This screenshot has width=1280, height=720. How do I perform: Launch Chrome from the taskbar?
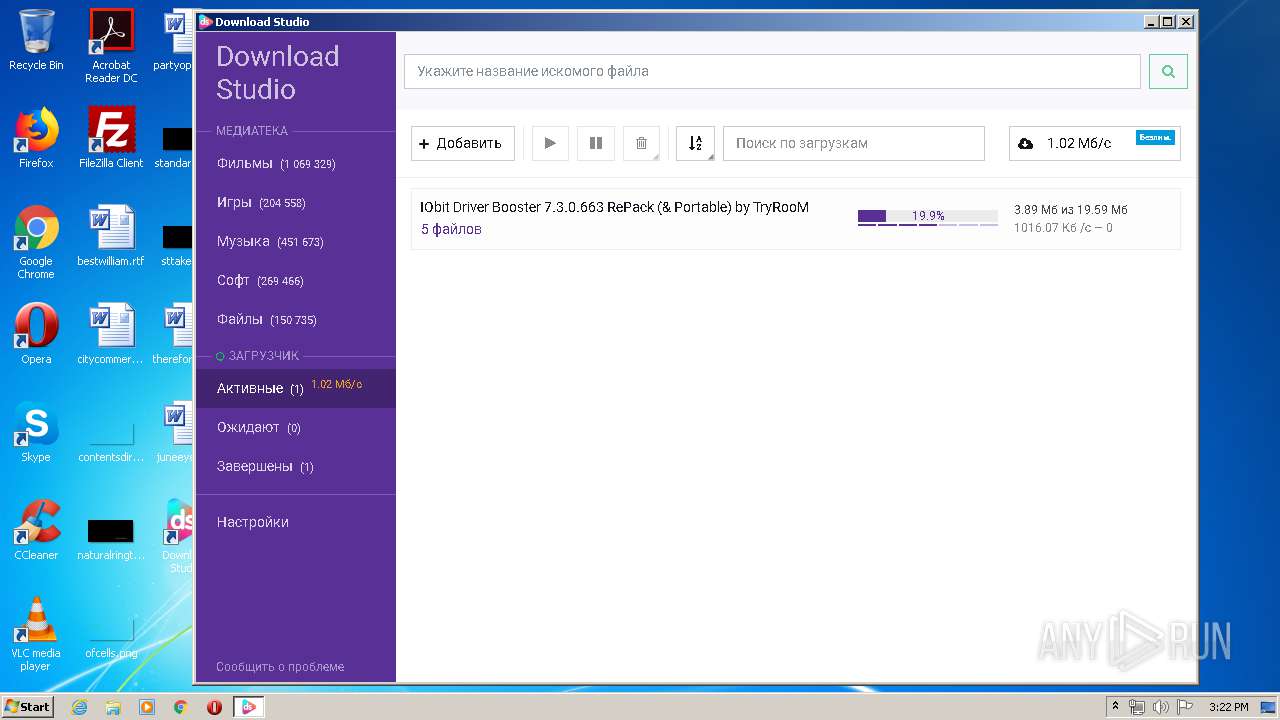181,707
